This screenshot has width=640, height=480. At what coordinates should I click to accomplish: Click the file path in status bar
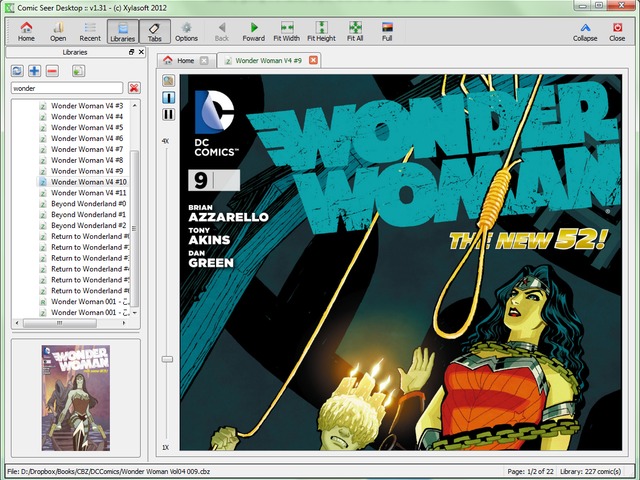pyautogui.click(x=109, y=471)
